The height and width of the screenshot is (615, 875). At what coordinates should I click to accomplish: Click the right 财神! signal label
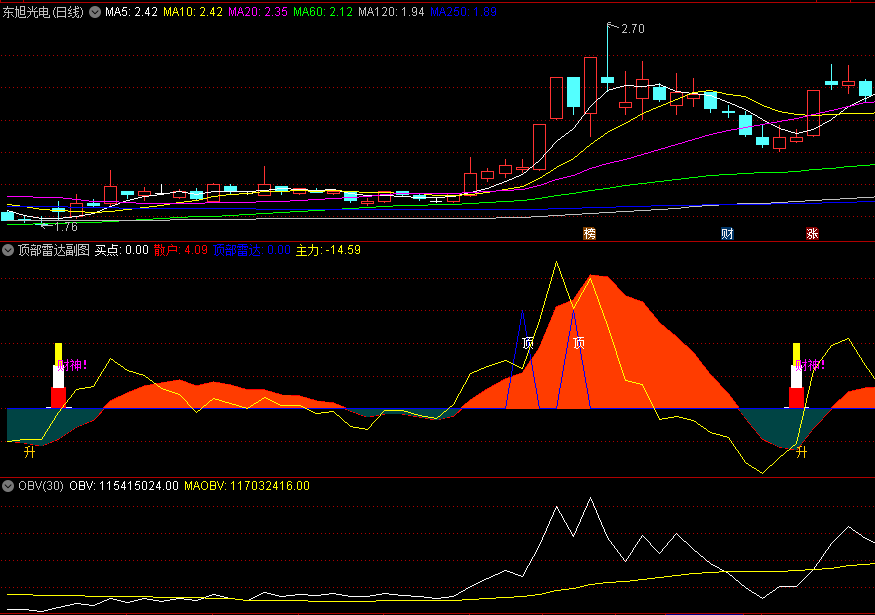(810, 366)
